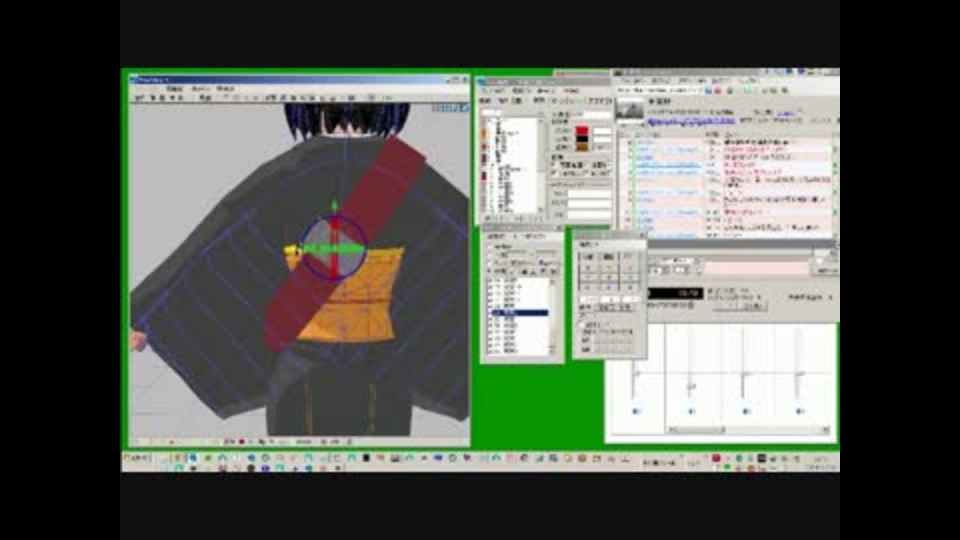The height and width of the screenshot is (540, 960).
Task: Toggle the lone checkbox in the operation panel
Action: (582, 324)
